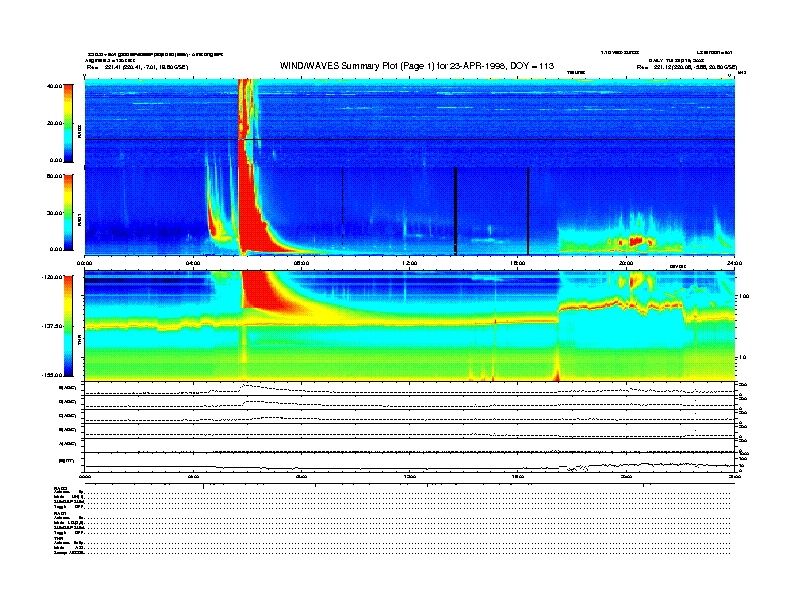Click the 100 frequency label right of TNR panel
The height and width of the screenshot is (612, 792).
click(743, 296)
